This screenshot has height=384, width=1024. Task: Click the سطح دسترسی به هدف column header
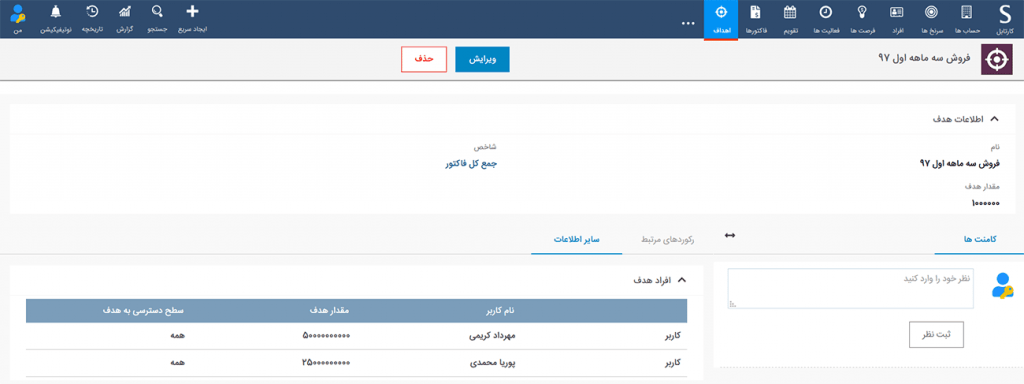click(142, 310)
